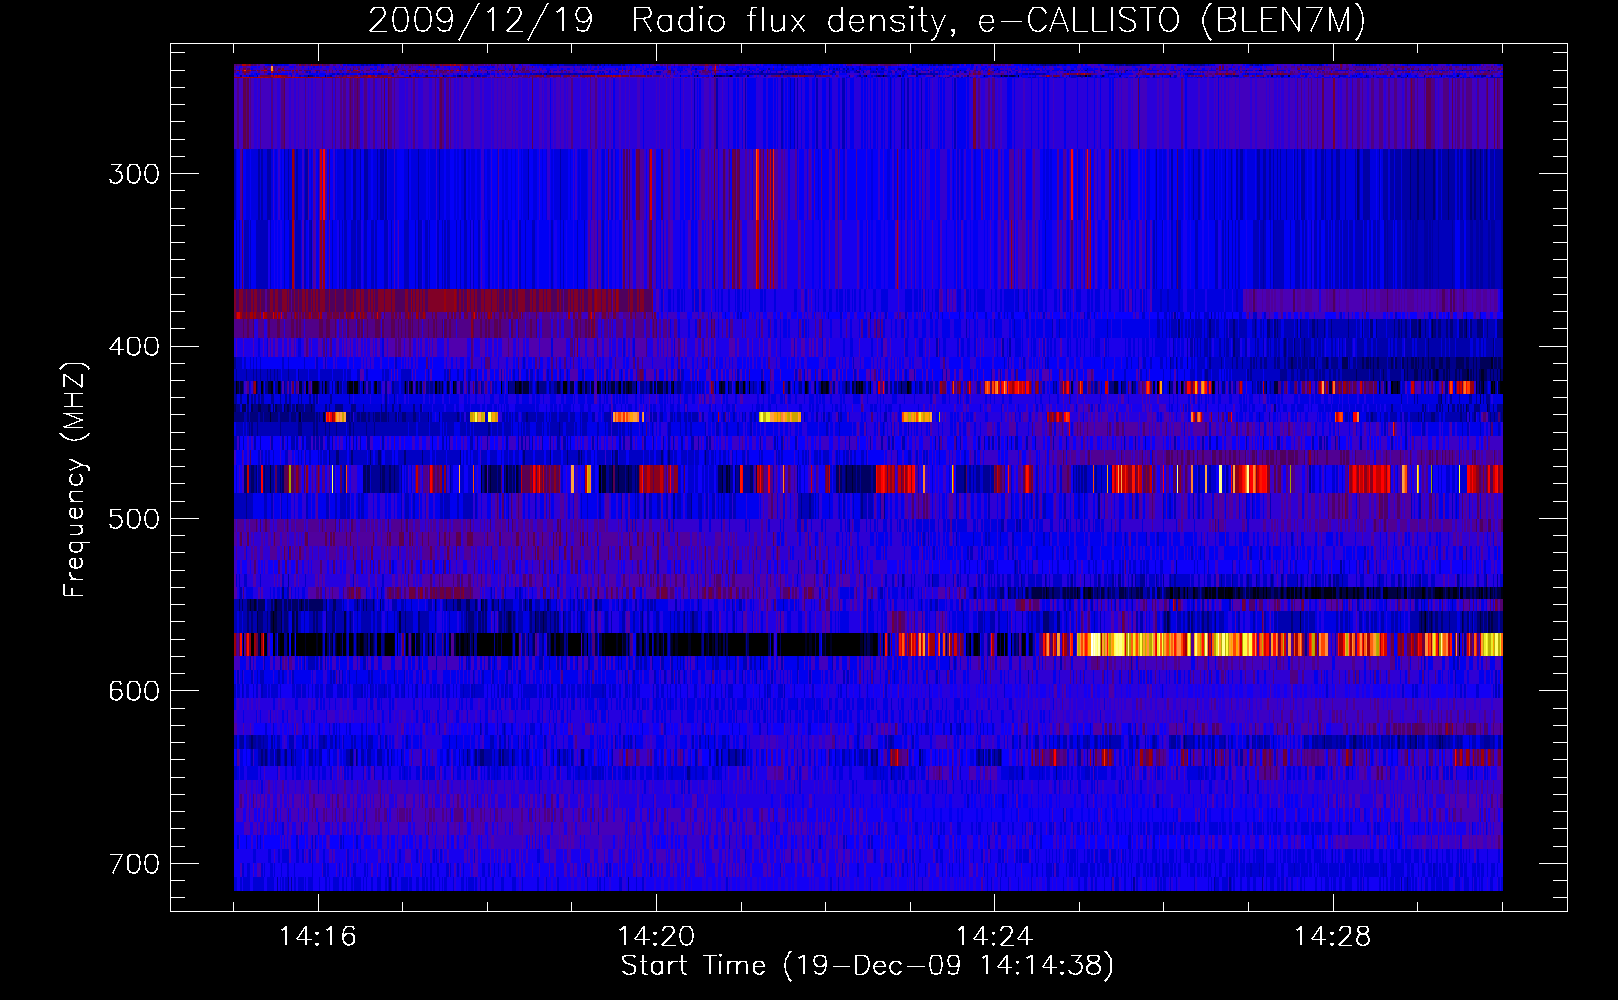Click the Start Time axis caption
This screenshot has height=1000, width=1618.
[867, 966]
